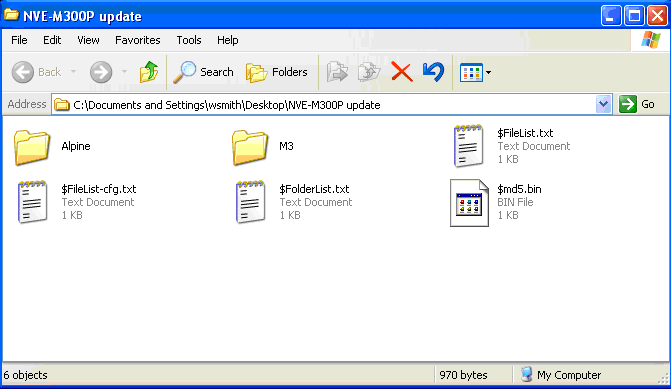The height and width of the screenshot is (389, 671).
Task: Open the Favorites menu
Action: (x=138, y=40)
